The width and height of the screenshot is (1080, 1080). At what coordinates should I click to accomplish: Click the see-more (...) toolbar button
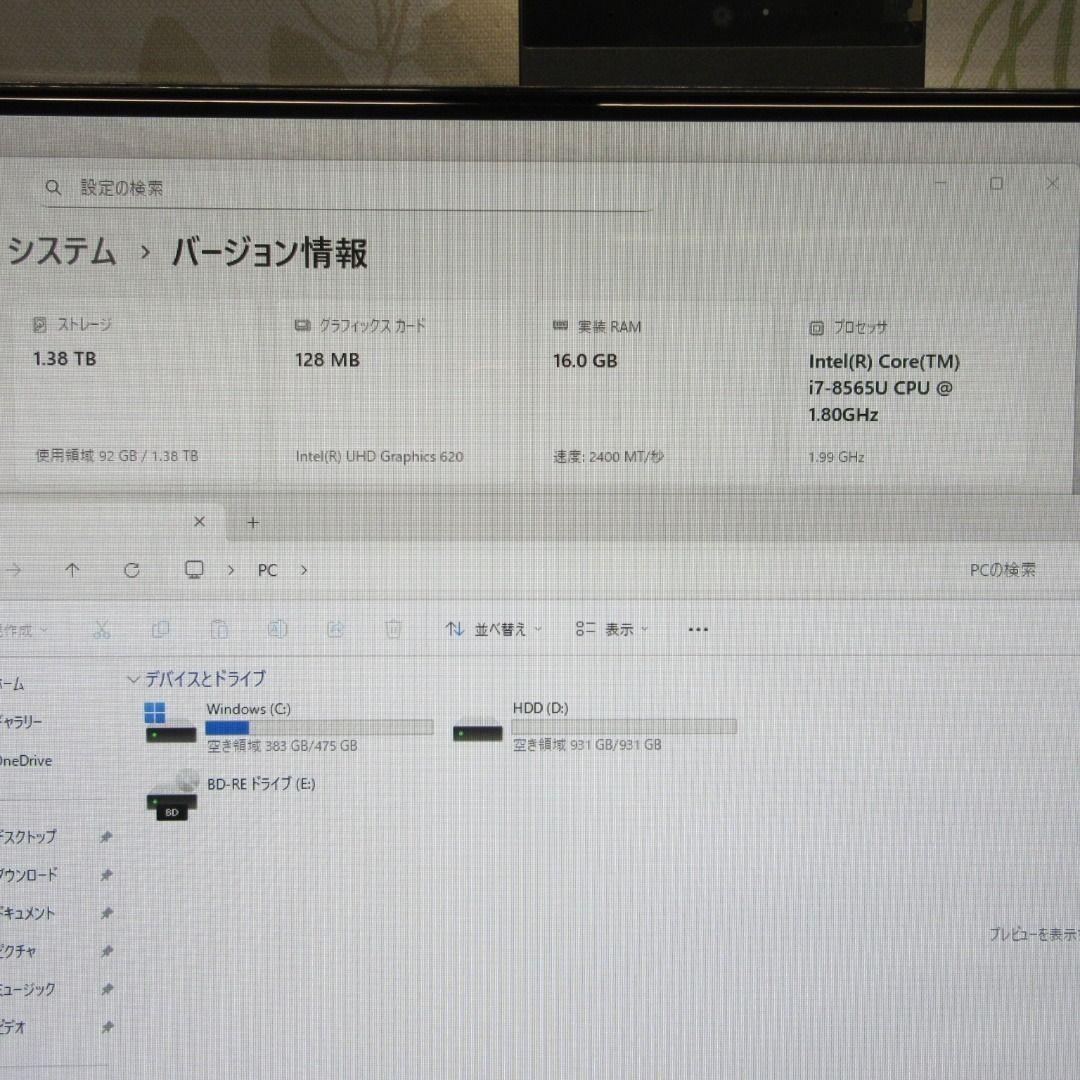click(698, 629)
